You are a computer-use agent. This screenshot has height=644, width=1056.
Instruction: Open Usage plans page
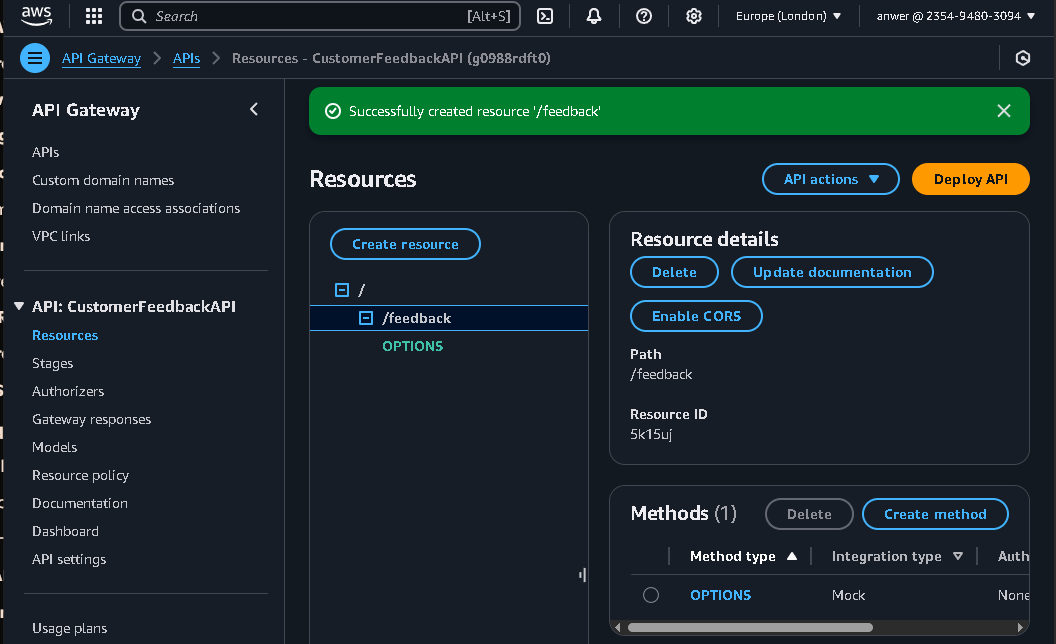[69, 629]
